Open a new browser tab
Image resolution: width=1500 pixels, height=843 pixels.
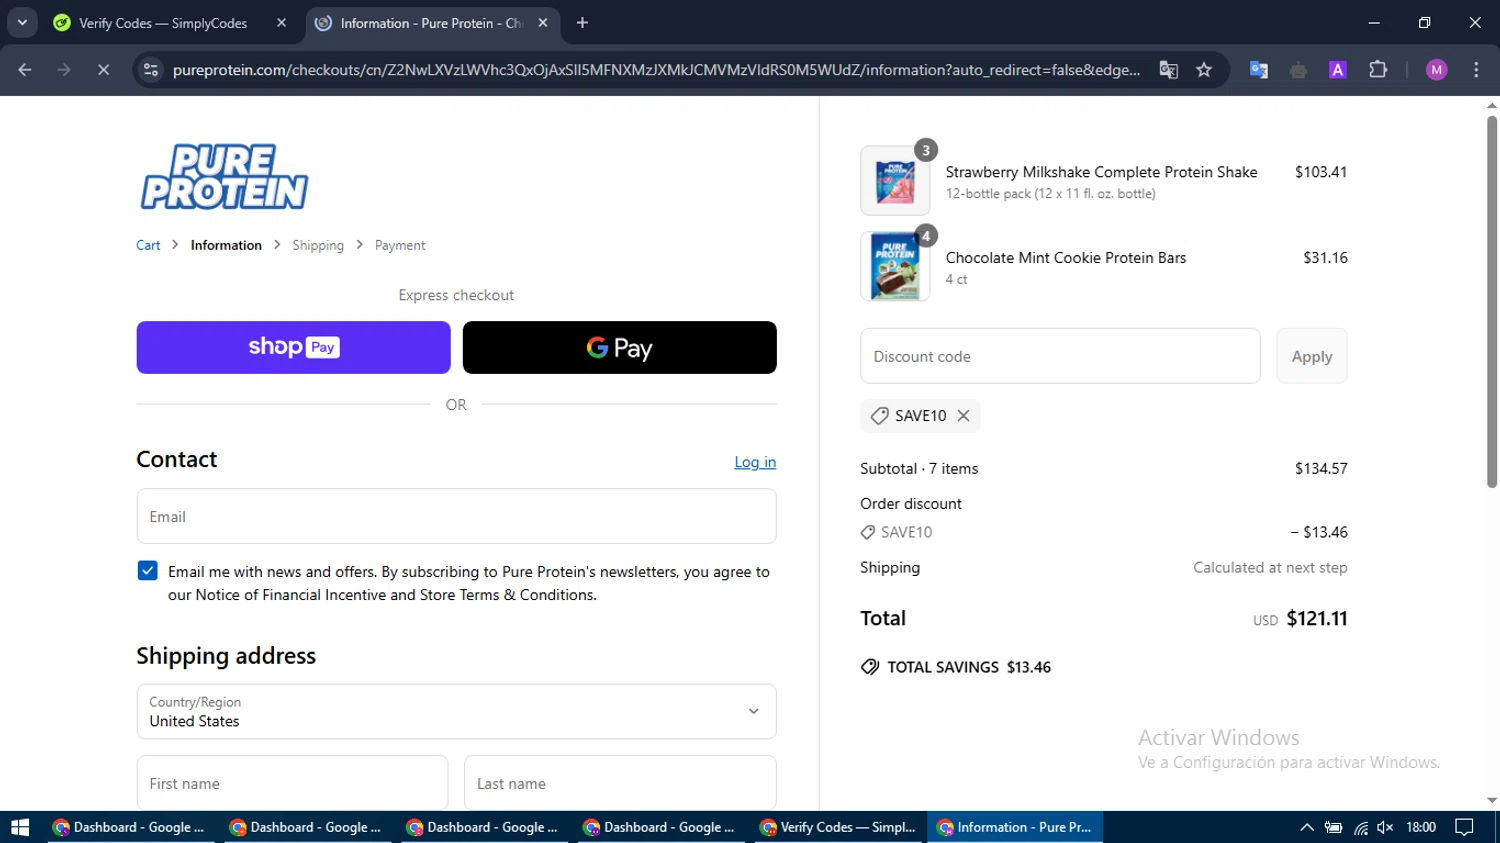coord(582,23)
